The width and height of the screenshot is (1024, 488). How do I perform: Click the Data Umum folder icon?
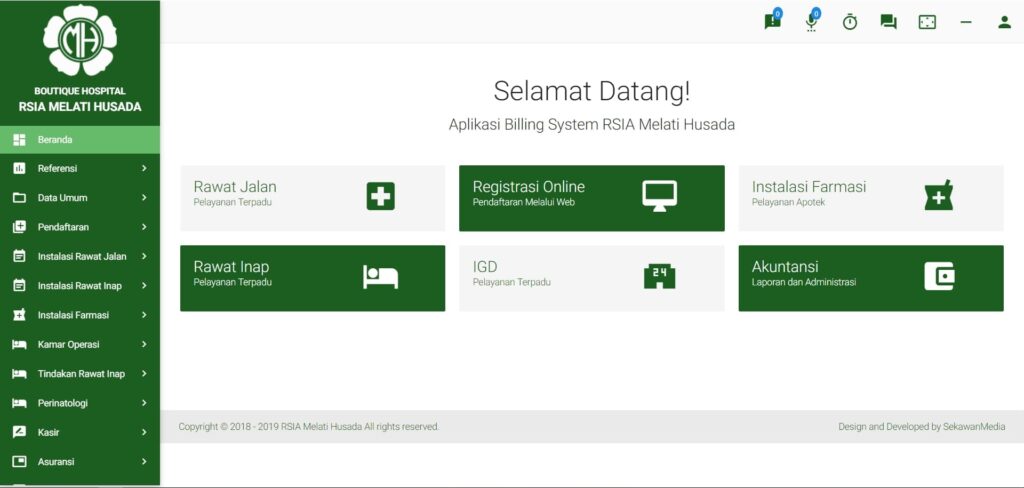click(x=20, y=198)
